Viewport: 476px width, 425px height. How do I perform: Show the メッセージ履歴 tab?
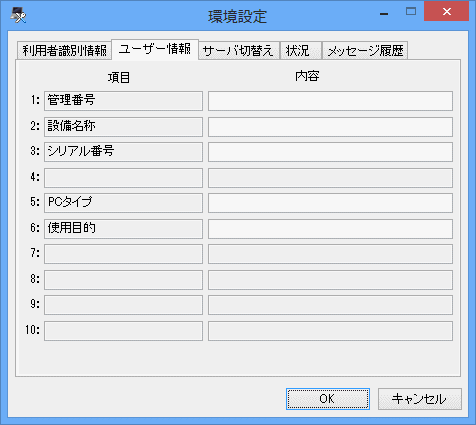click(365, 51)
